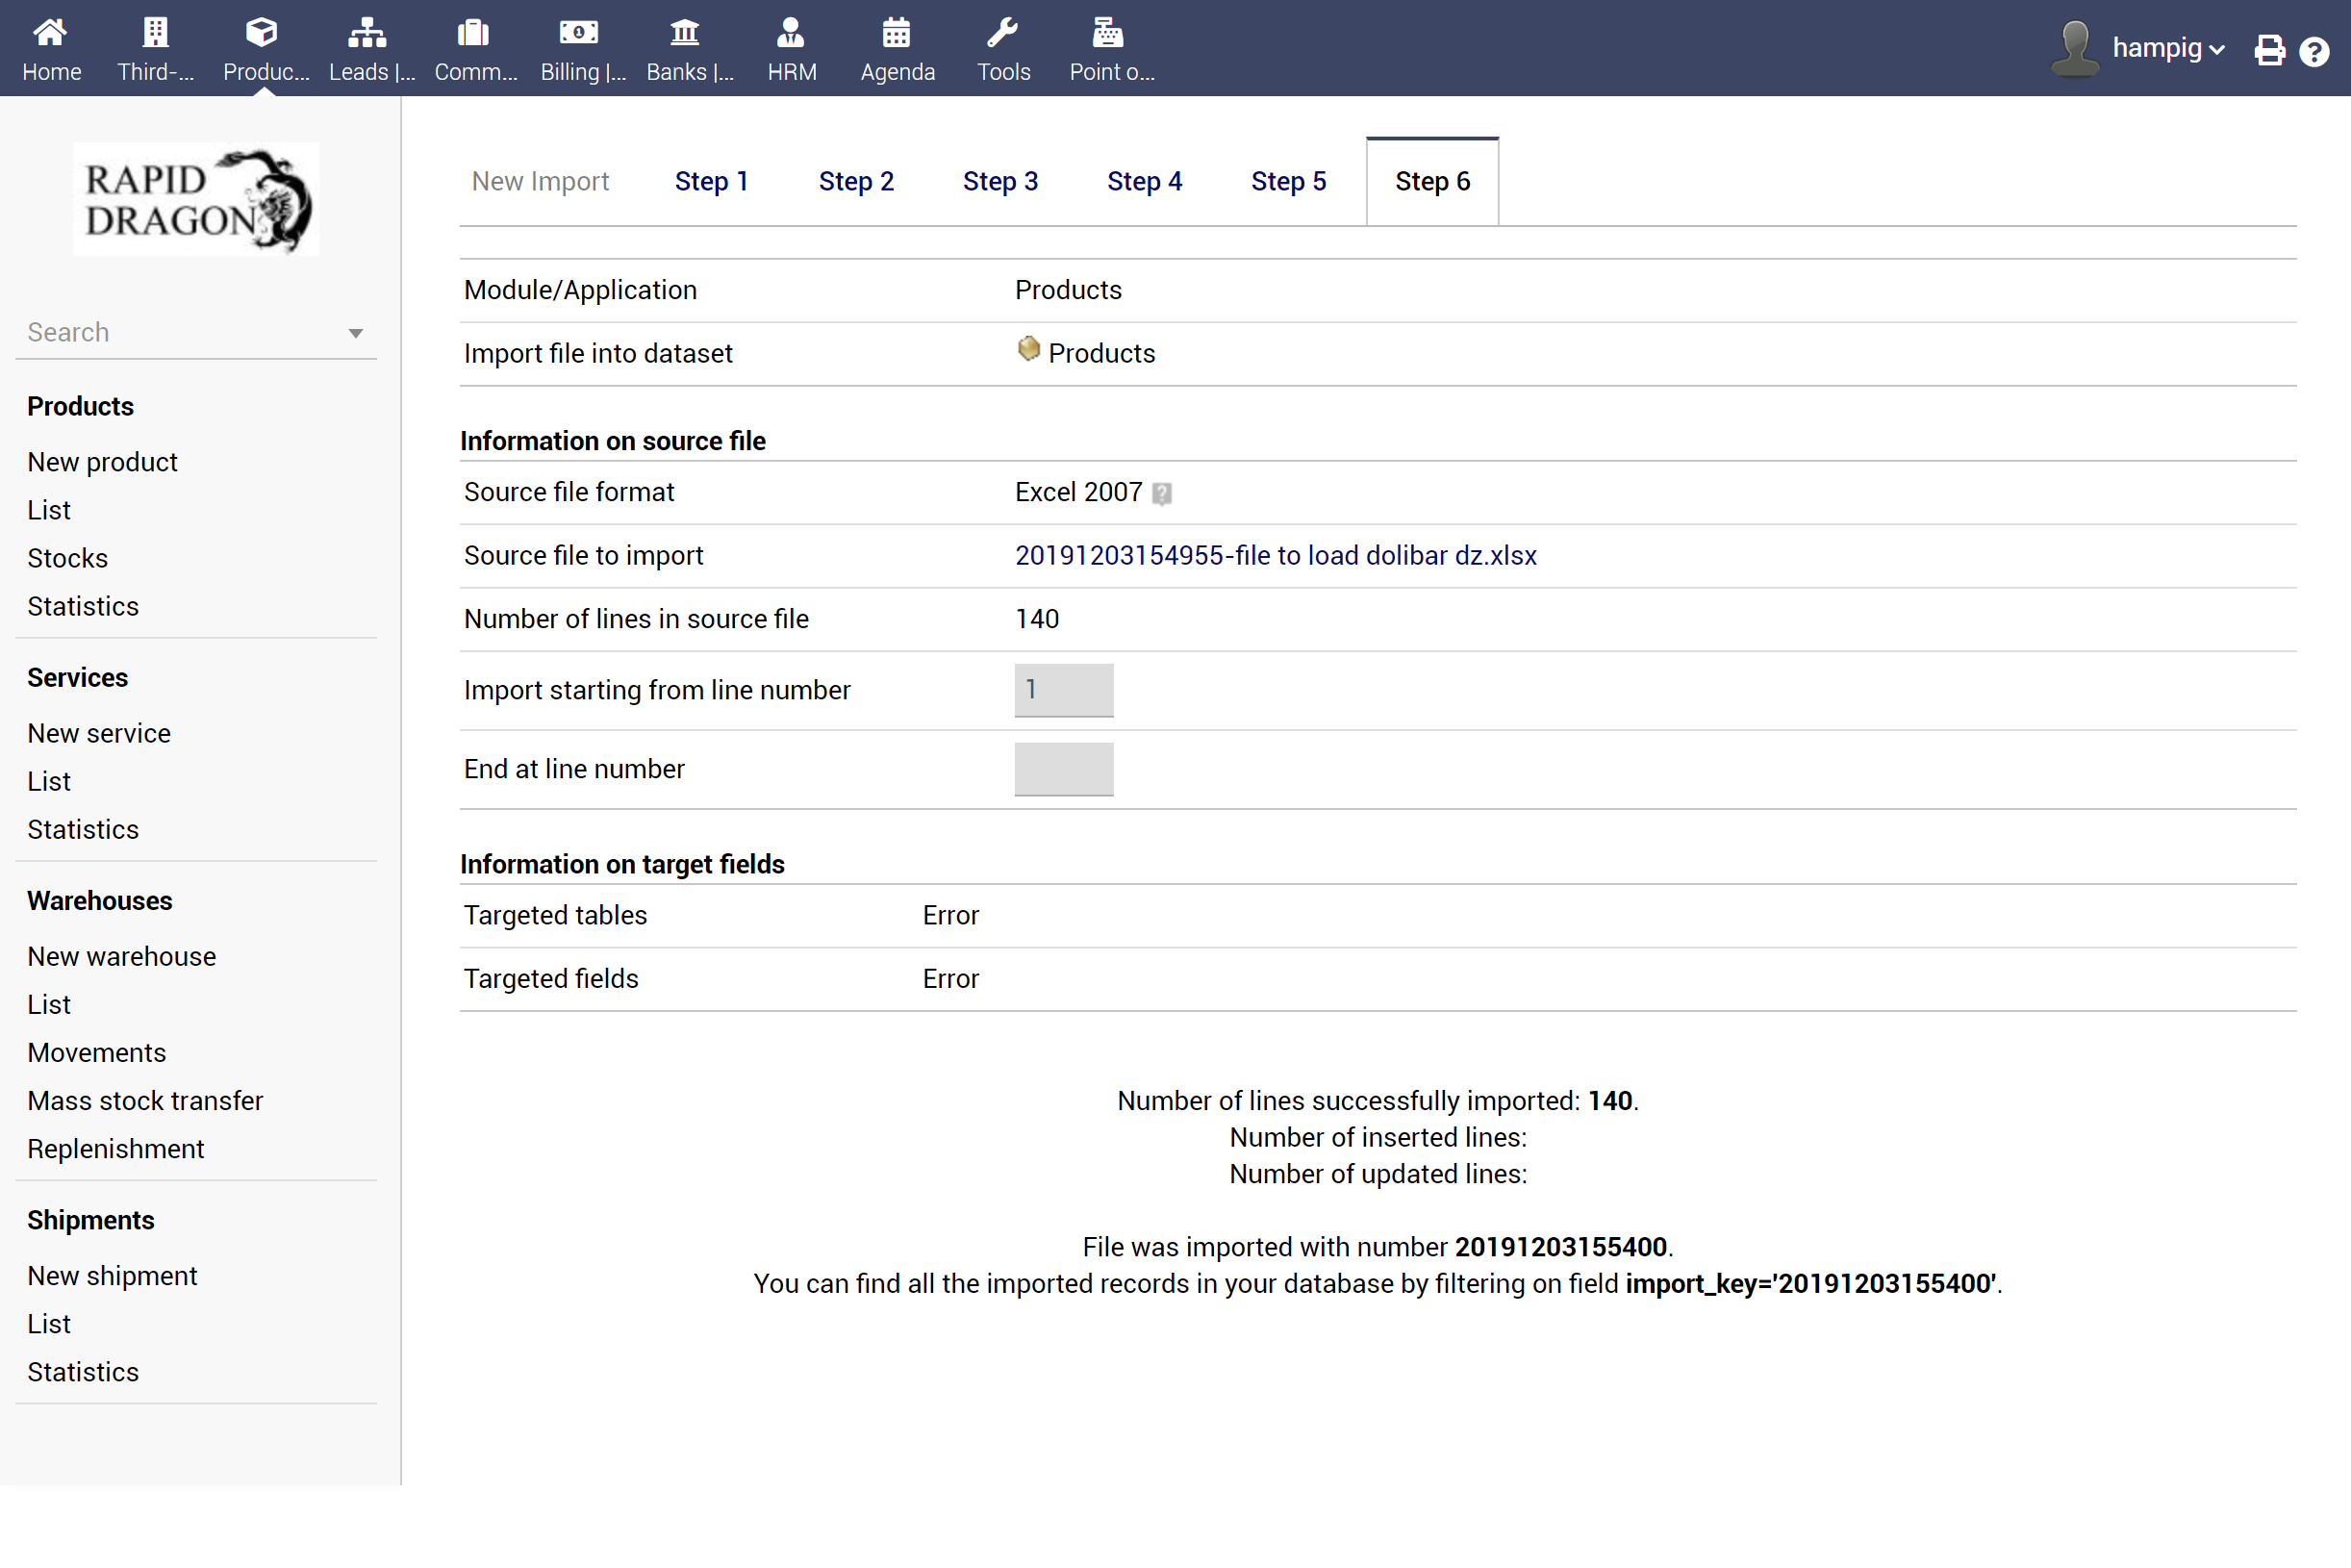Open Statistics under Shipments
This screenshot has width=2351, height=1568.
point(83,1371)
